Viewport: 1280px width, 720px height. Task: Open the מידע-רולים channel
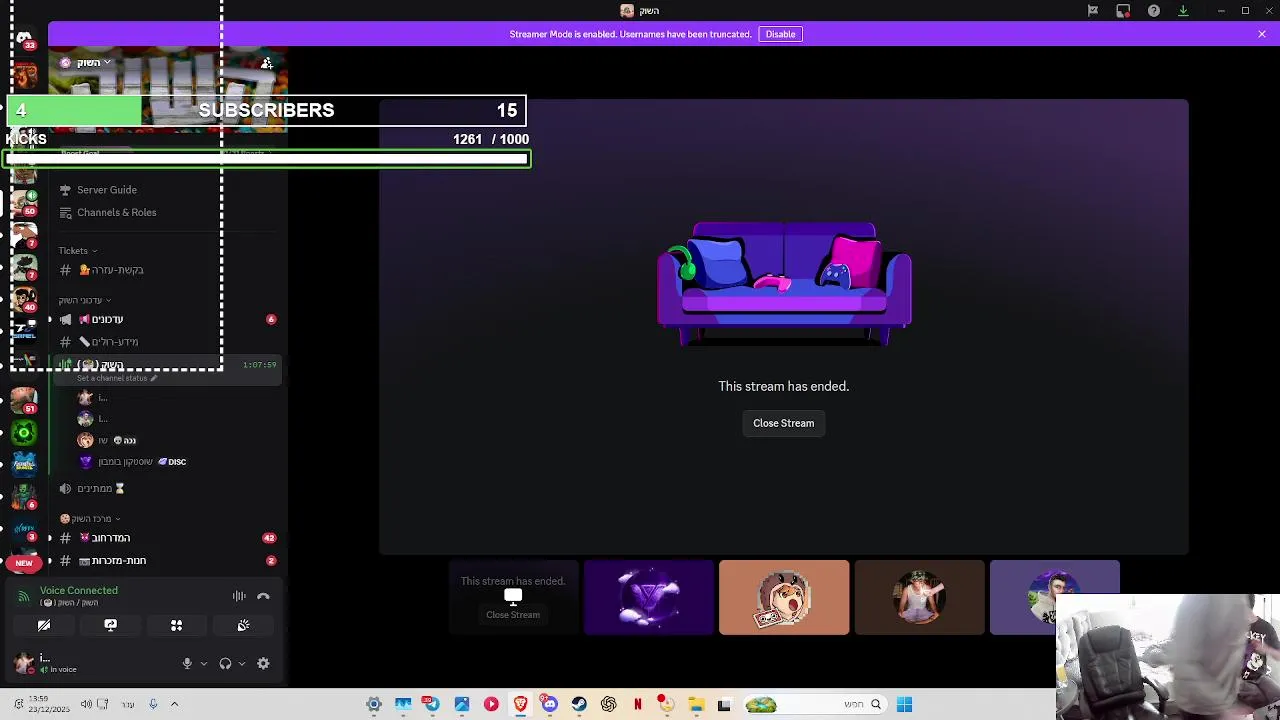point(115,342)
